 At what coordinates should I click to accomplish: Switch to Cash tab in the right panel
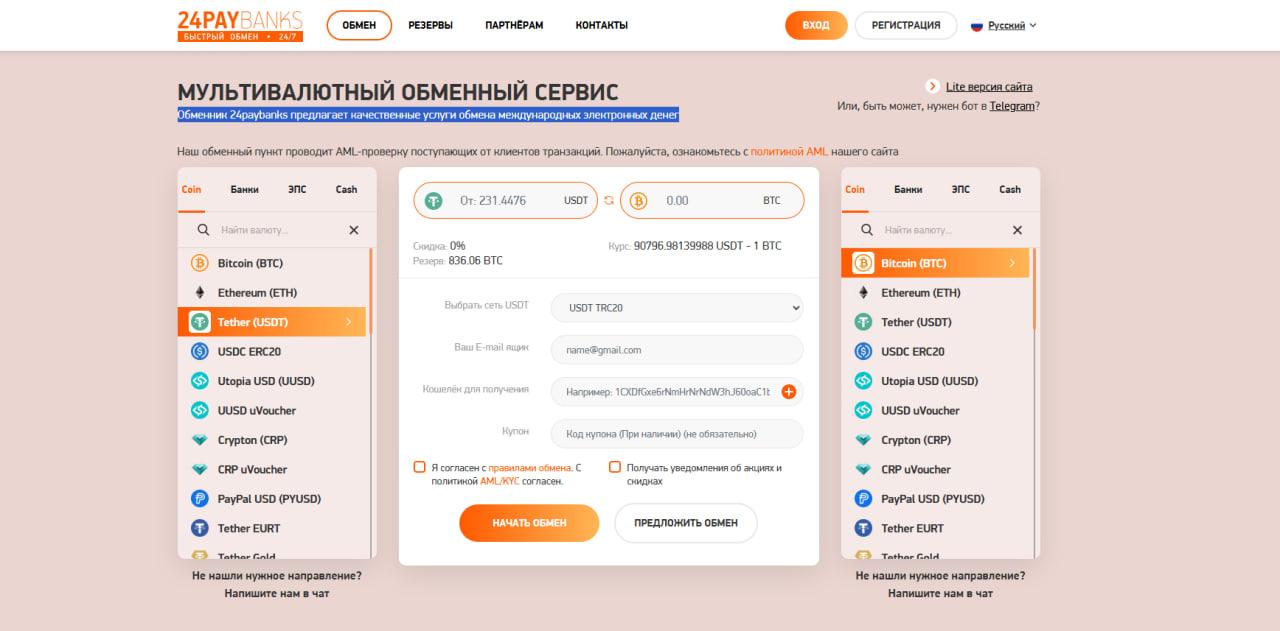1010,189
